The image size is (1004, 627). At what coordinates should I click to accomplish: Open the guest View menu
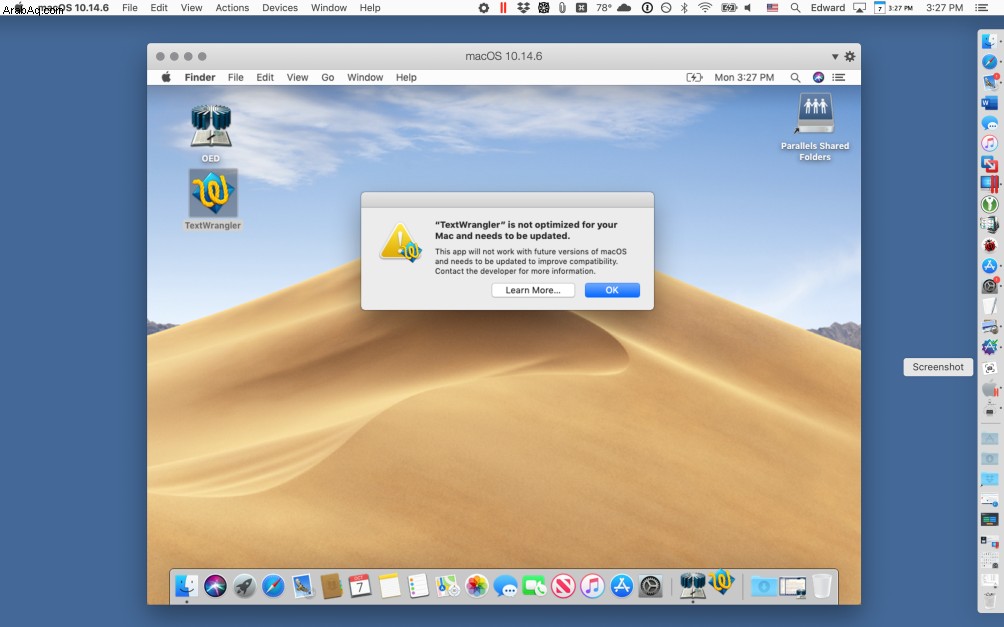(297, 77)
